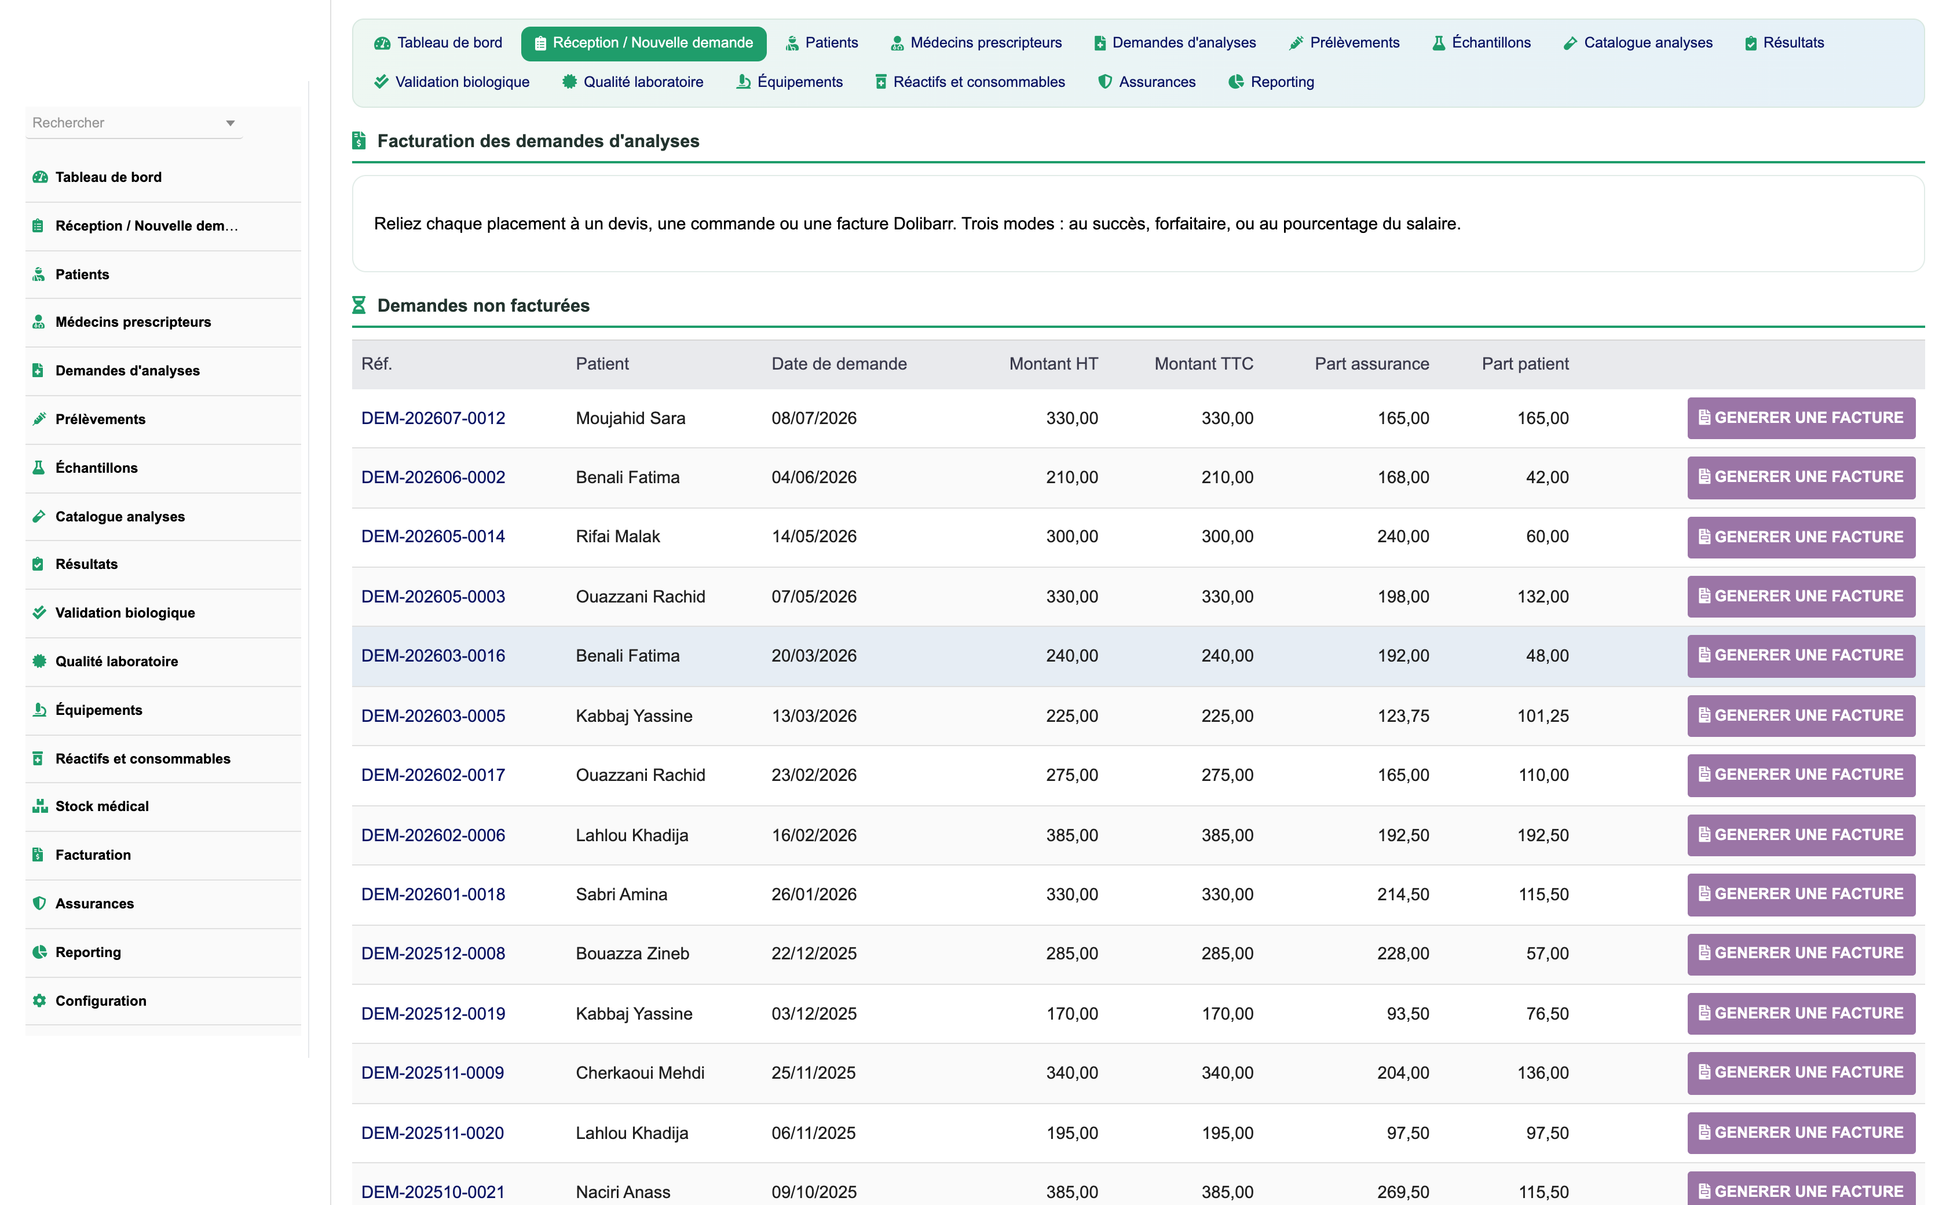Viewport: 1946px width, 1205px height.
Task: Open request DEM-202601-0018
Action: [x=433, y=894]
